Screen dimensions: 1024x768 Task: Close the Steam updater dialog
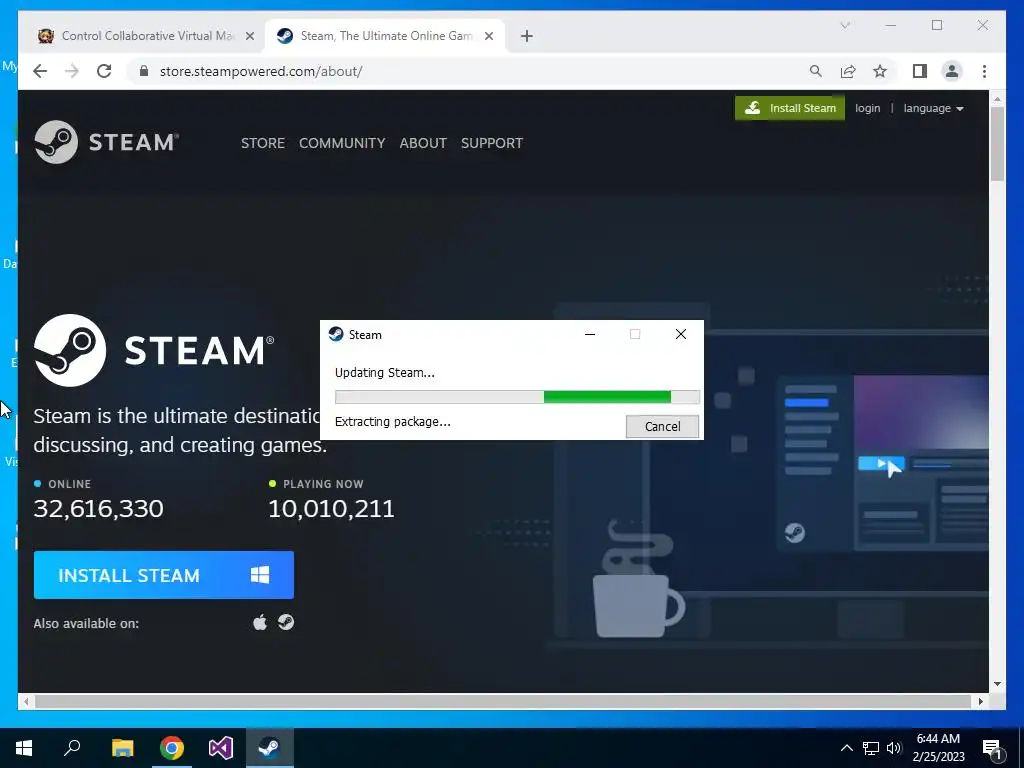680,334
